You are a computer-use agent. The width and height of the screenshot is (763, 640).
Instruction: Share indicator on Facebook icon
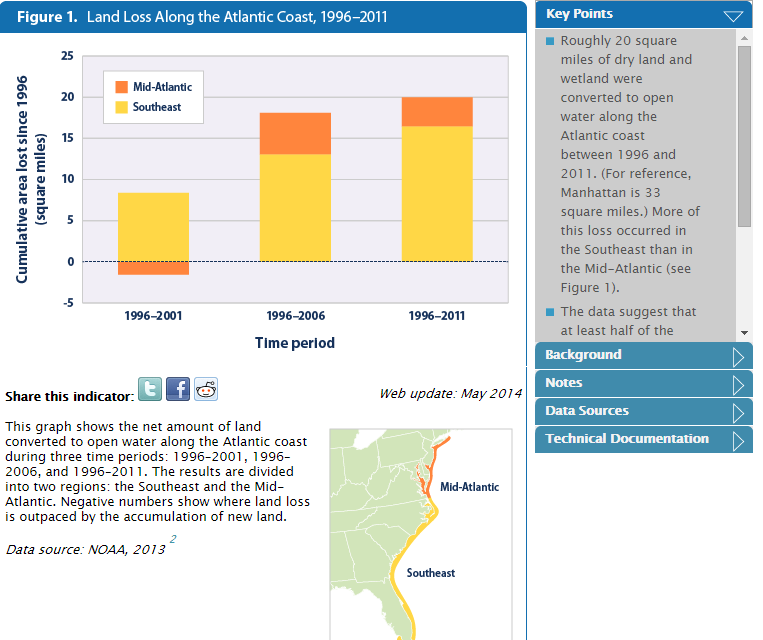[x=178, y=389]
